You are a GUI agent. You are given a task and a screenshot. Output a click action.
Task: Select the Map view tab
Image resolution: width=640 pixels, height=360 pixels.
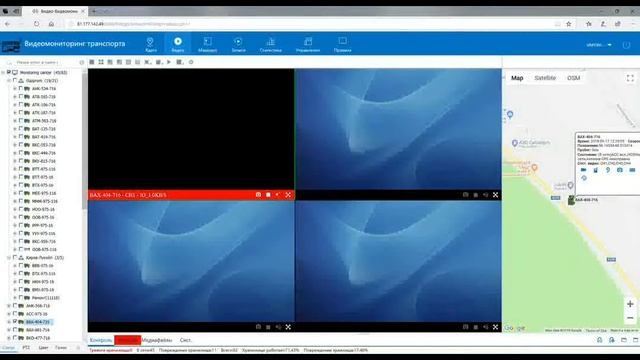pos(517,78)
